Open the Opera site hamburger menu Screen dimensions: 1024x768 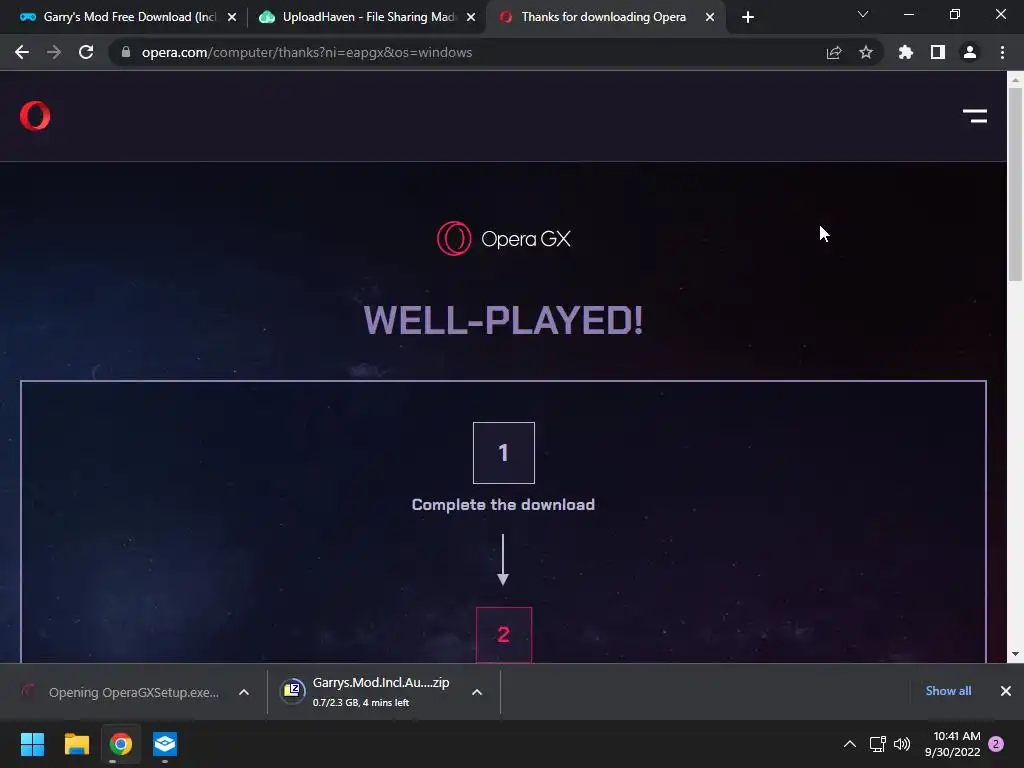click(x=974, y=116)
